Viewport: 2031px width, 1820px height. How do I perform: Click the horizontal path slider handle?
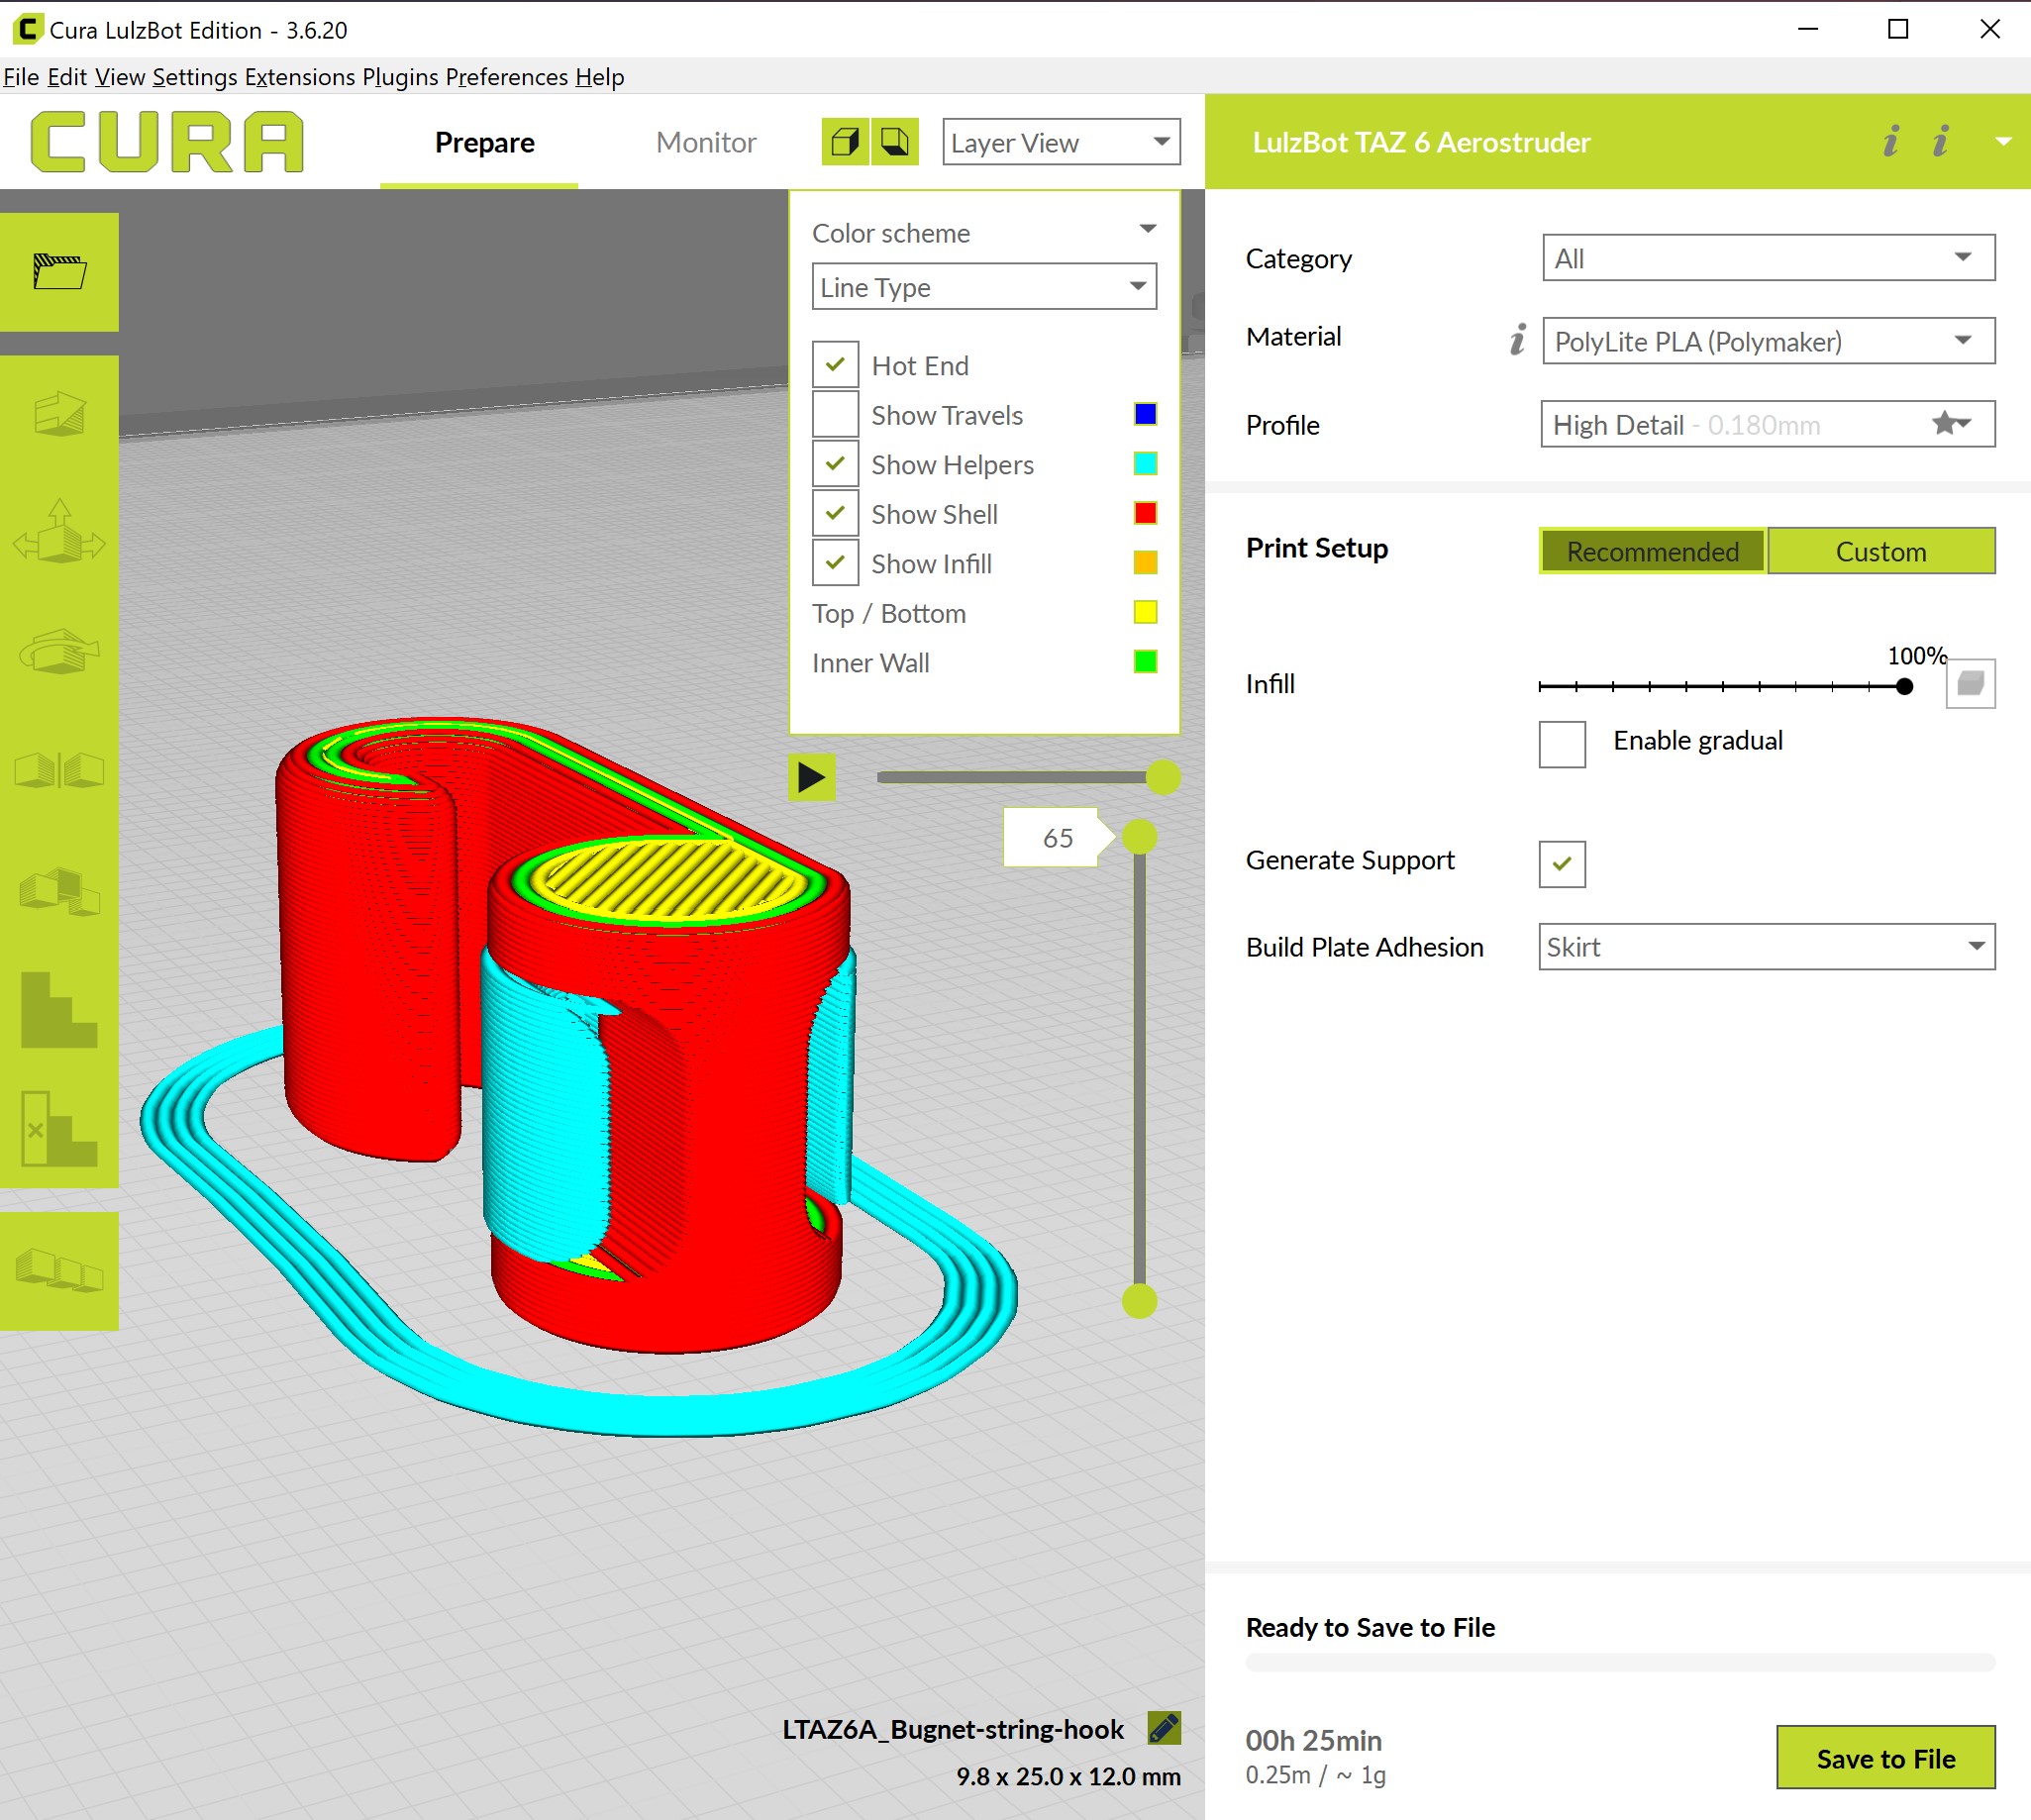(x=1162, y=777)
